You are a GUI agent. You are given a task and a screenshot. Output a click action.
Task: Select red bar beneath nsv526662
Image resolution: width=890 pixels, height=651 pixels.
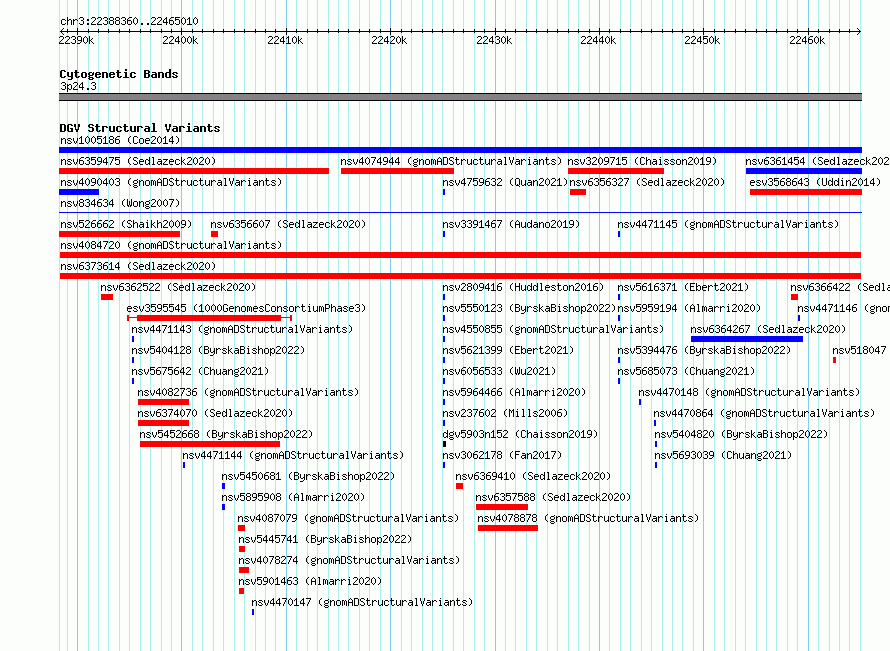(x=120, y=234)
